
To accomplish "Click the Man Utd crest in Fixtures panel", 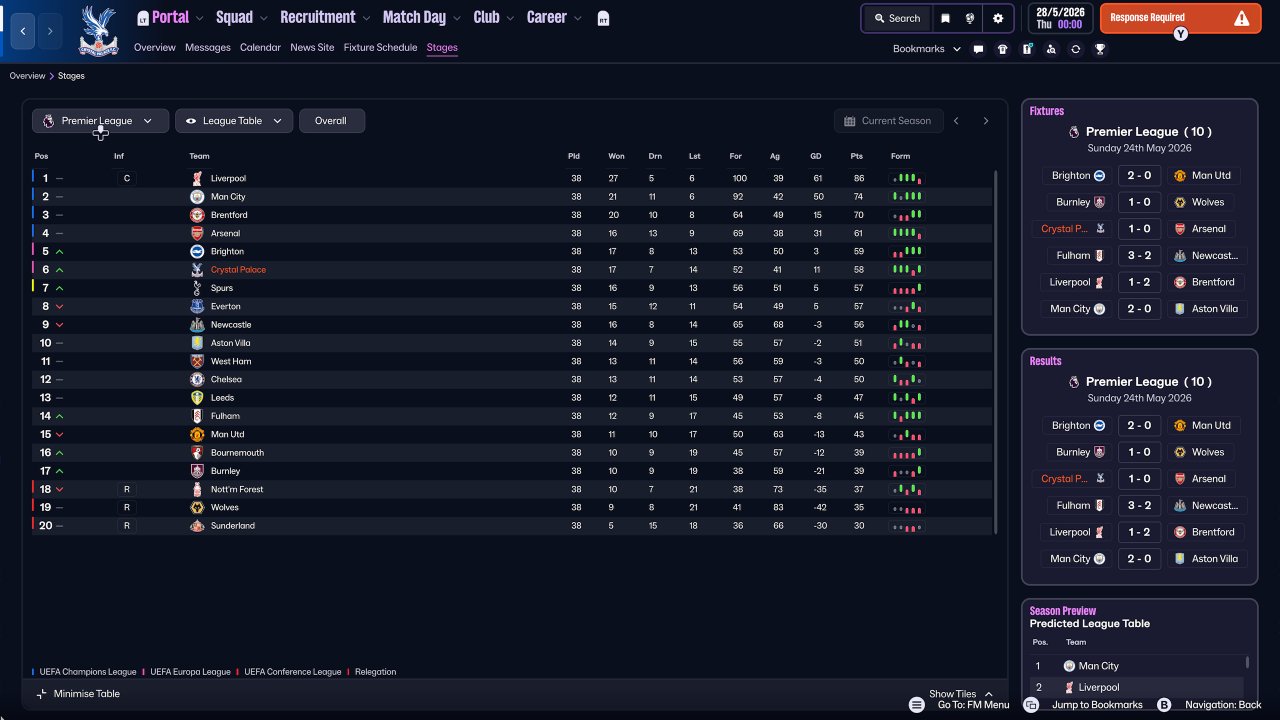I will click(x=1180, y=175).
